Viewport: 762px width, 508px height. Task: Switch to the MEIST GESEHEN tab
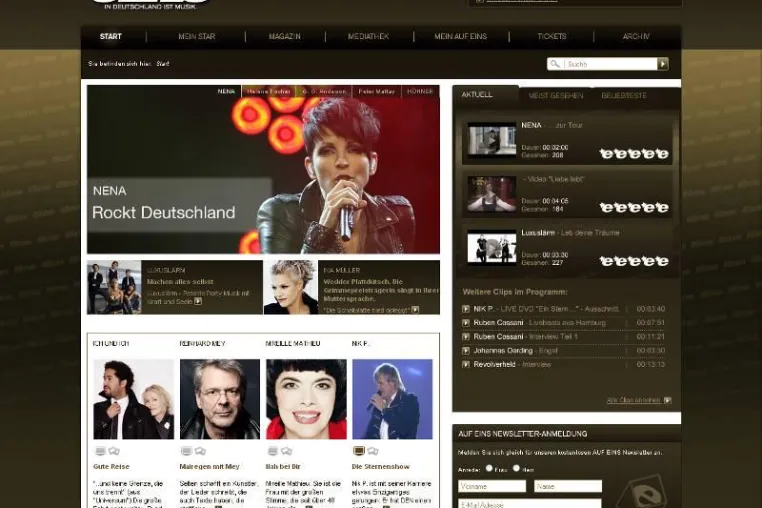pos(556,96)
